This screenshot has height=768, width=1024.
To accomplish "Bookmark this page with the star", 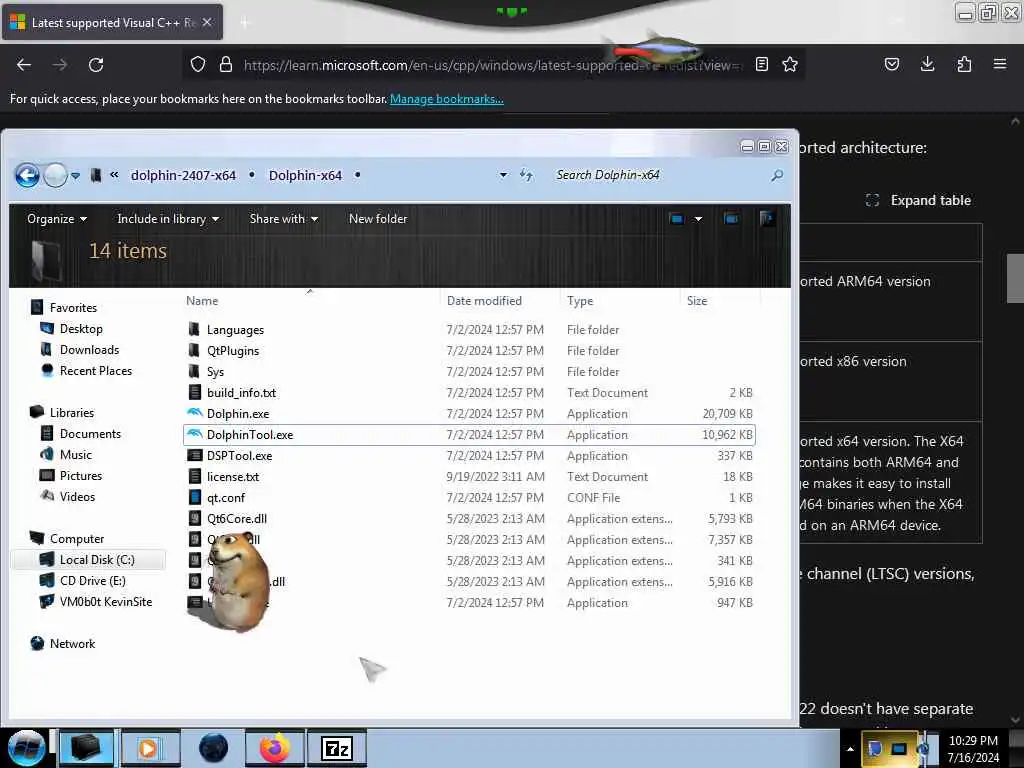I will click(790, 64).
